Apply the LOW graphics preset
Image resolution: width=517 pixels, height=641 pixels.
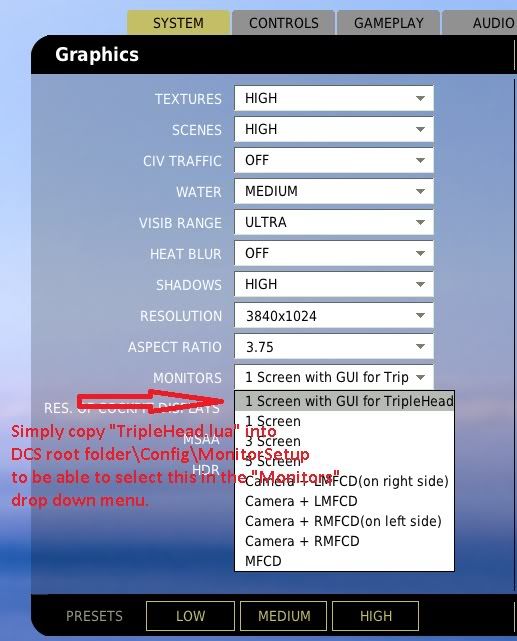click(x=190, y=616)
